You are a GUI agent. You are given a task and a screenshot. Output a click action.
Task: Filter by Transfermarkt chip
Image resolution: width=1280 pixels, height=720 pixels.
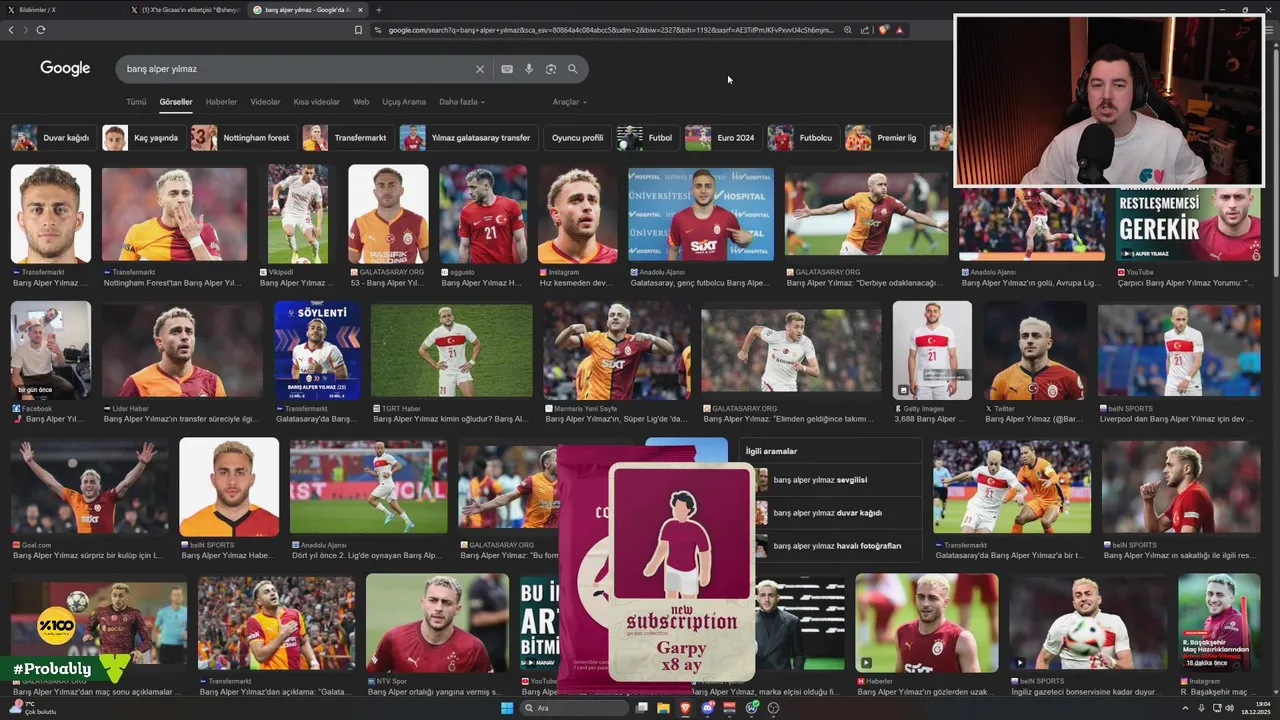(x=347, y=138)
